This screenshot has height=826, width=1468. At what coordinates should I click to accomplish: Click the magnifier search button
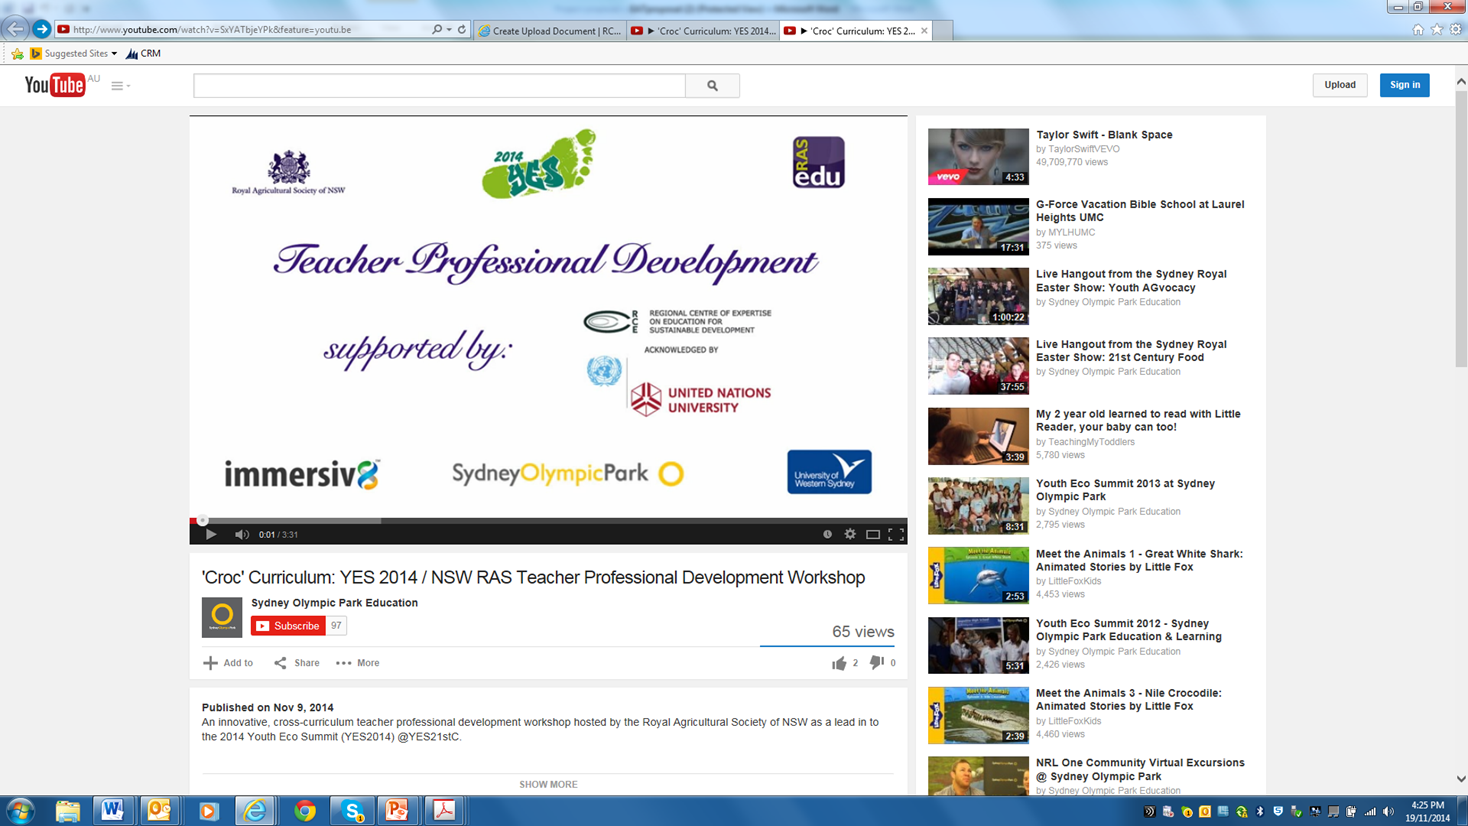click(x=712, y=86)
